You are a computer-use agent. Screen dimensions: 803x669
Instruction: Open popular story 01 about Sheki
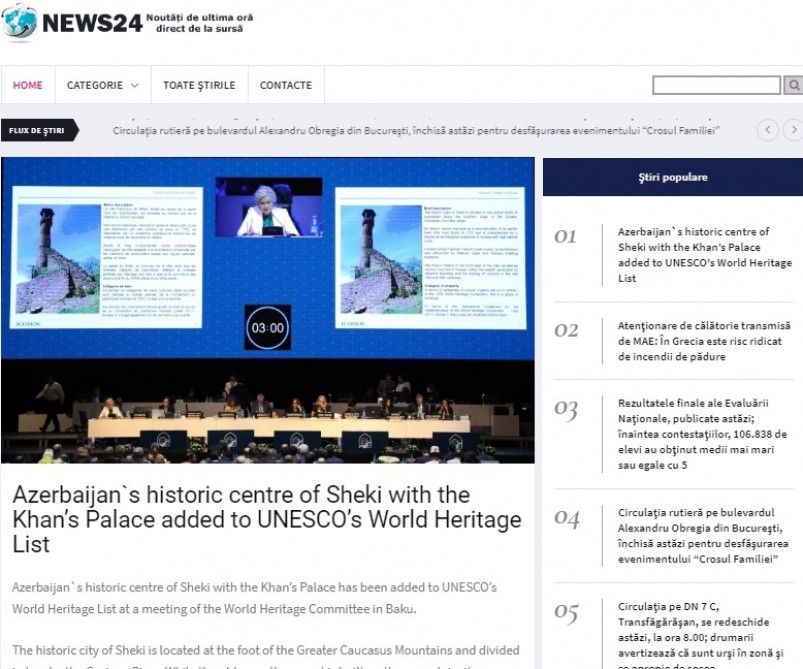click(704, 255)
